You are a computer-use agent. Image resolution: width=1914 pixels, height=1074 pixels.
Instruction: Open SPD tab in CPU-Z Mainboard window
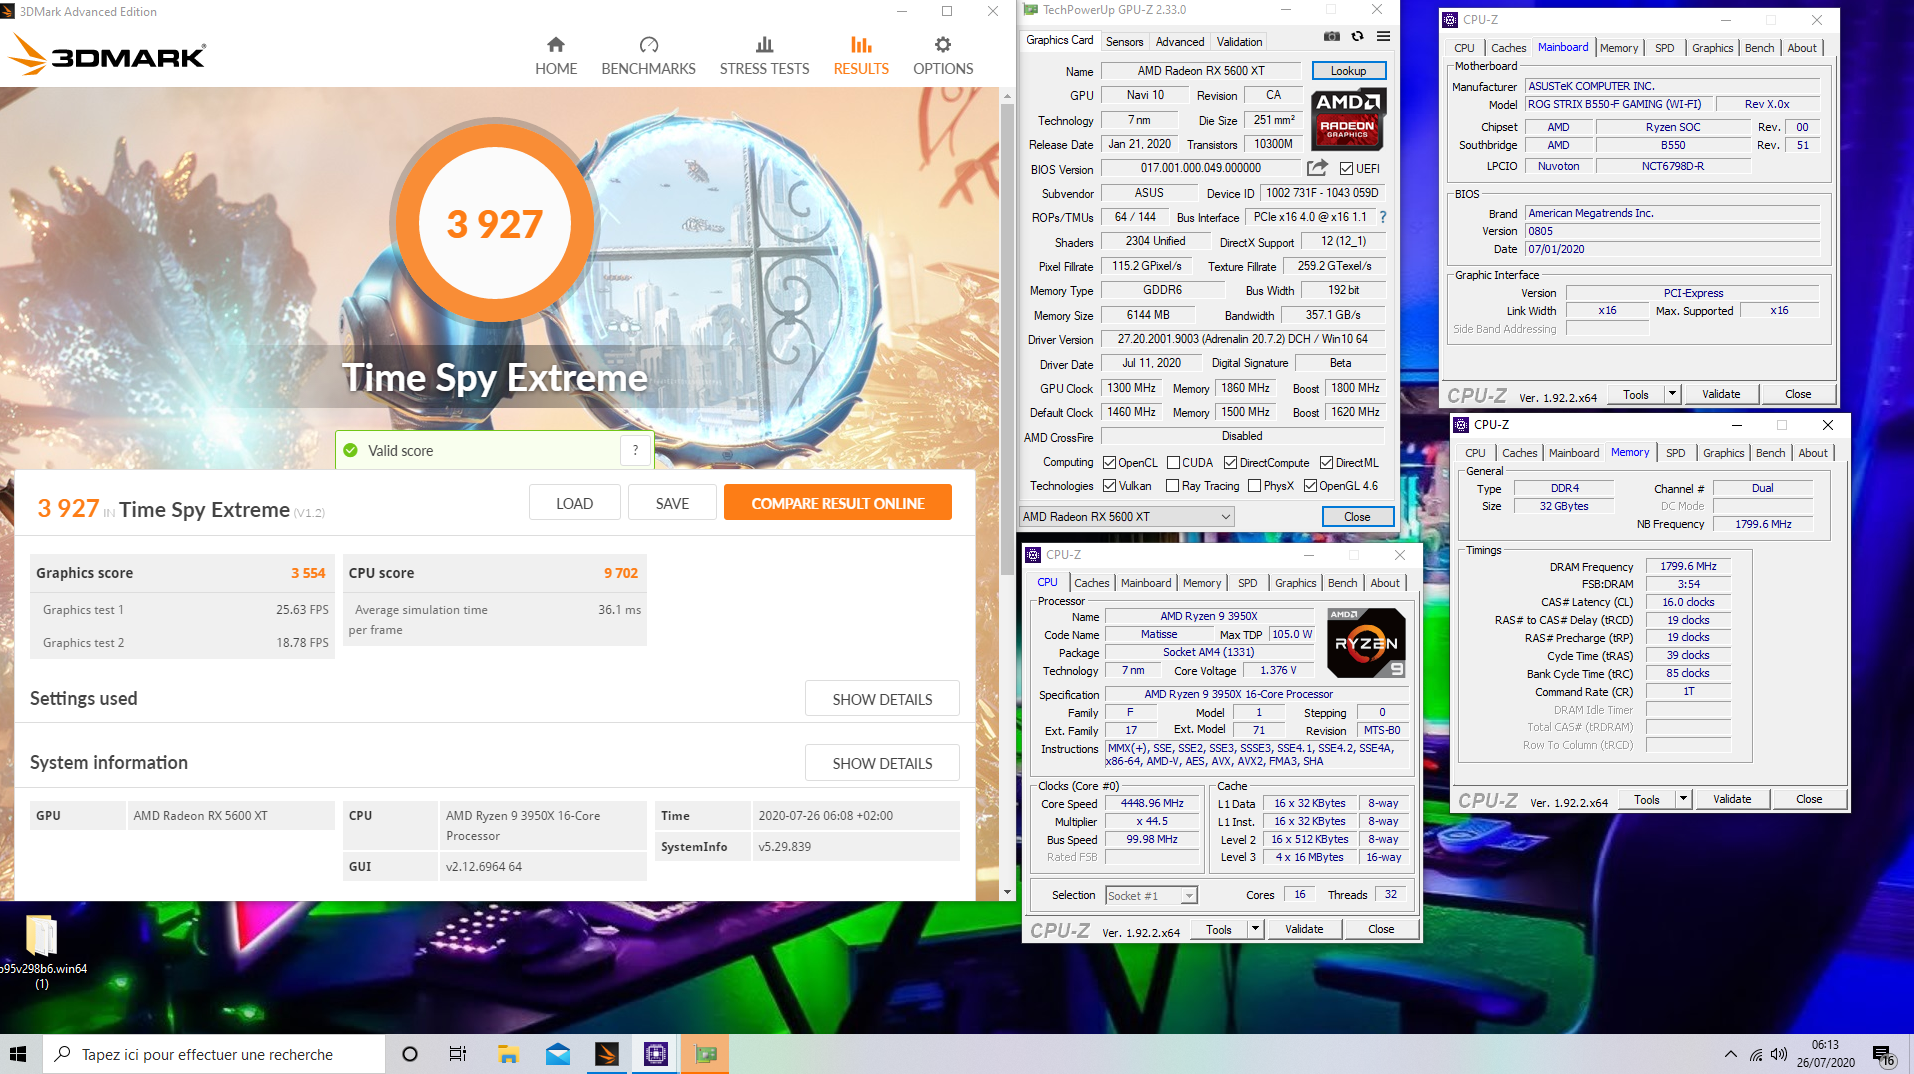(x=1664, y=48)
